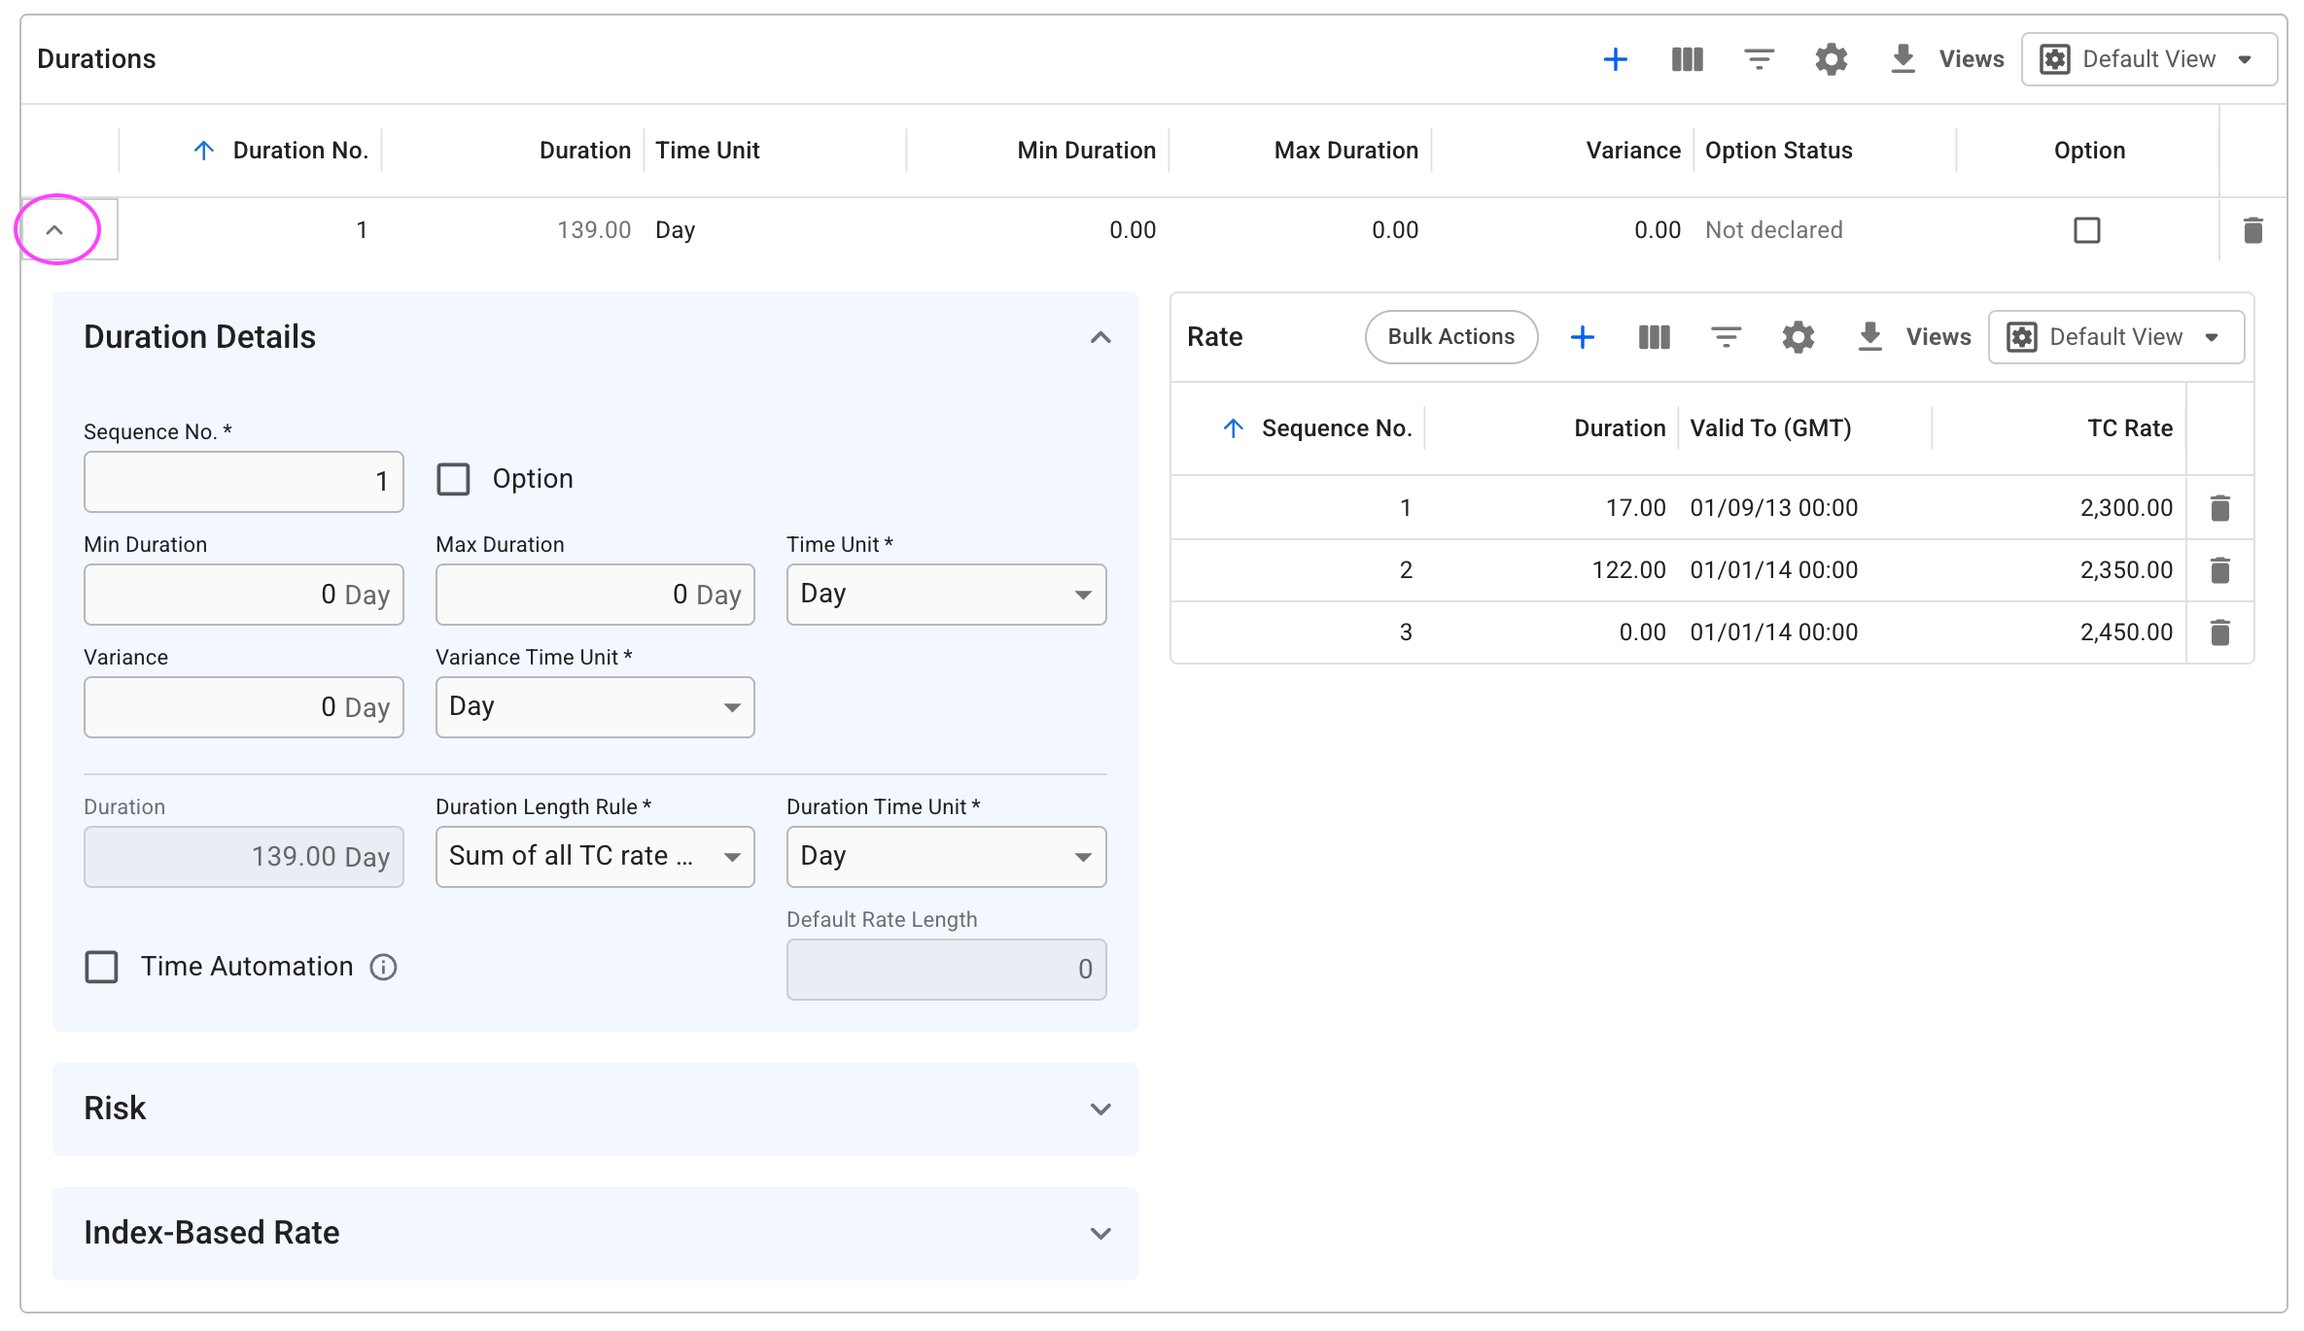The width and height of the screenshot is (2304, 1331).
Task: Select rate duration cell 17.00
Action: click(x=1636, y=508)
